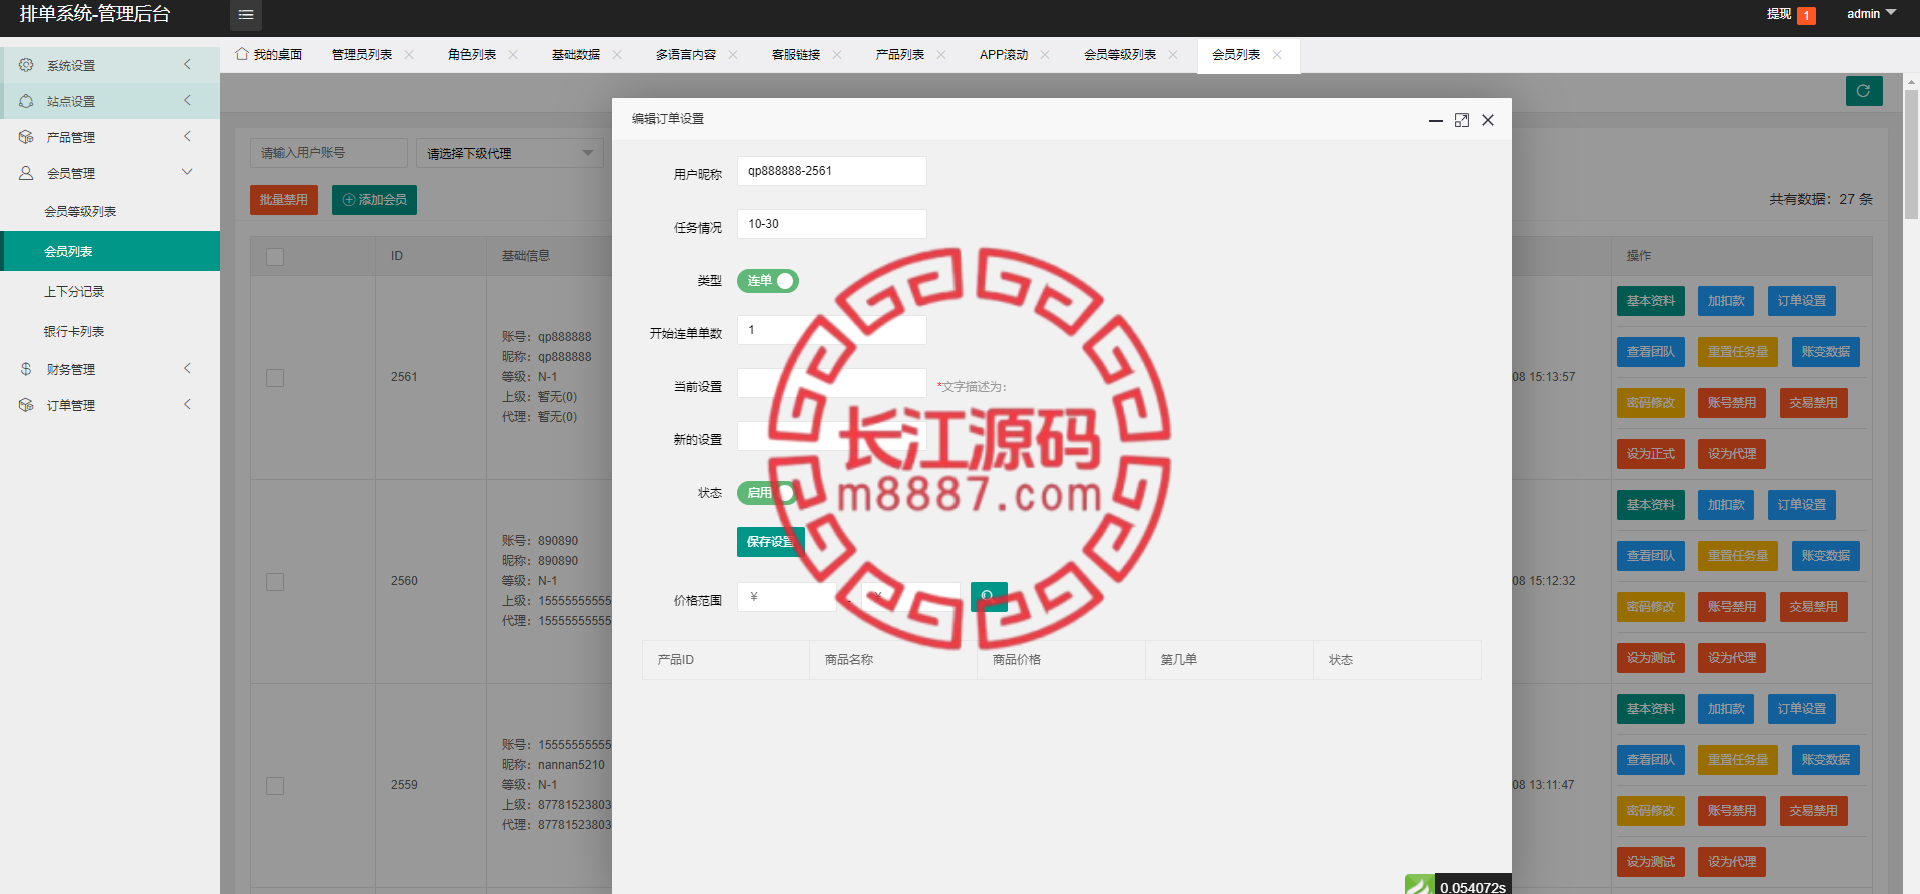Expand the 财务管理 menu chevron

(187, 368)
